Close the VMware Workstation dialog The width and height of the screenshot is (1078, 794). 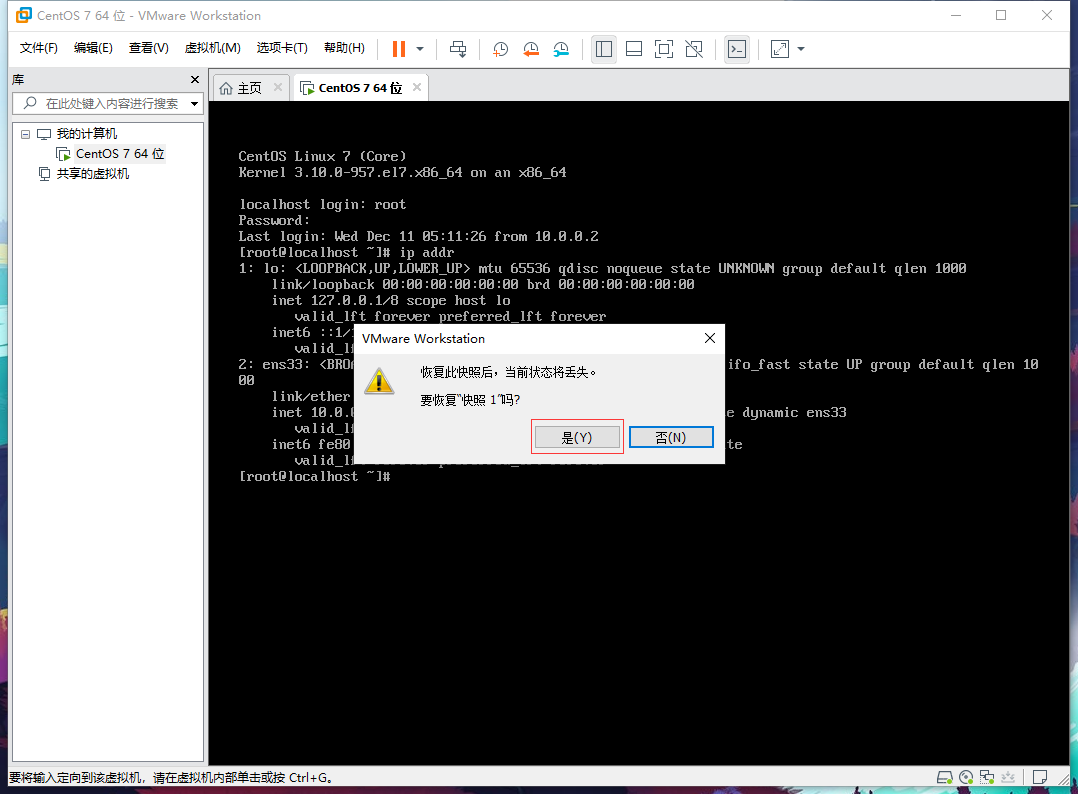710,338
